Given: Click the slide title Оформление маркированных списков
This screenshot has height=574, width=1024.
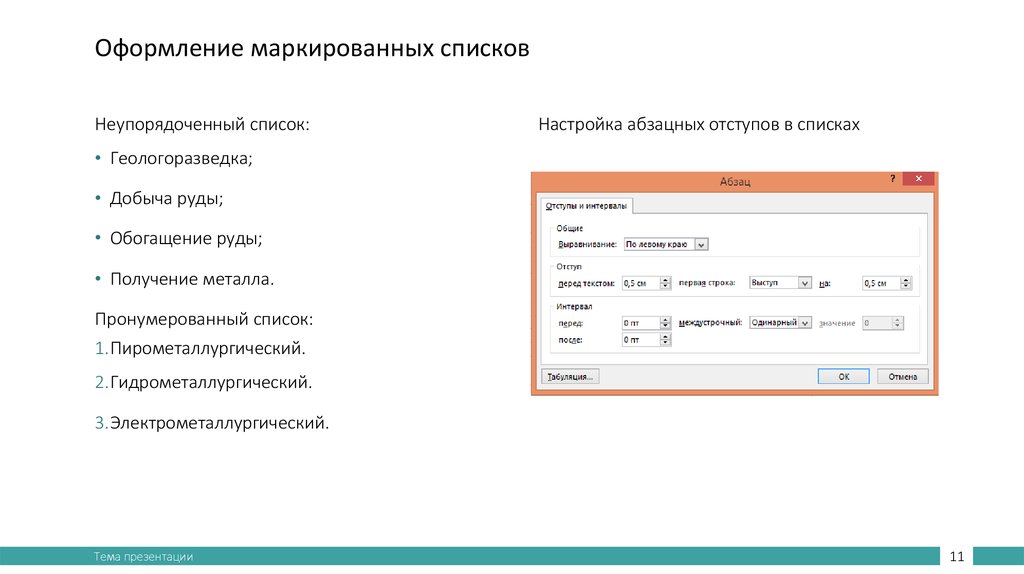Looking at the screenshot, I should pyautogui.click(x=312, y=48).
